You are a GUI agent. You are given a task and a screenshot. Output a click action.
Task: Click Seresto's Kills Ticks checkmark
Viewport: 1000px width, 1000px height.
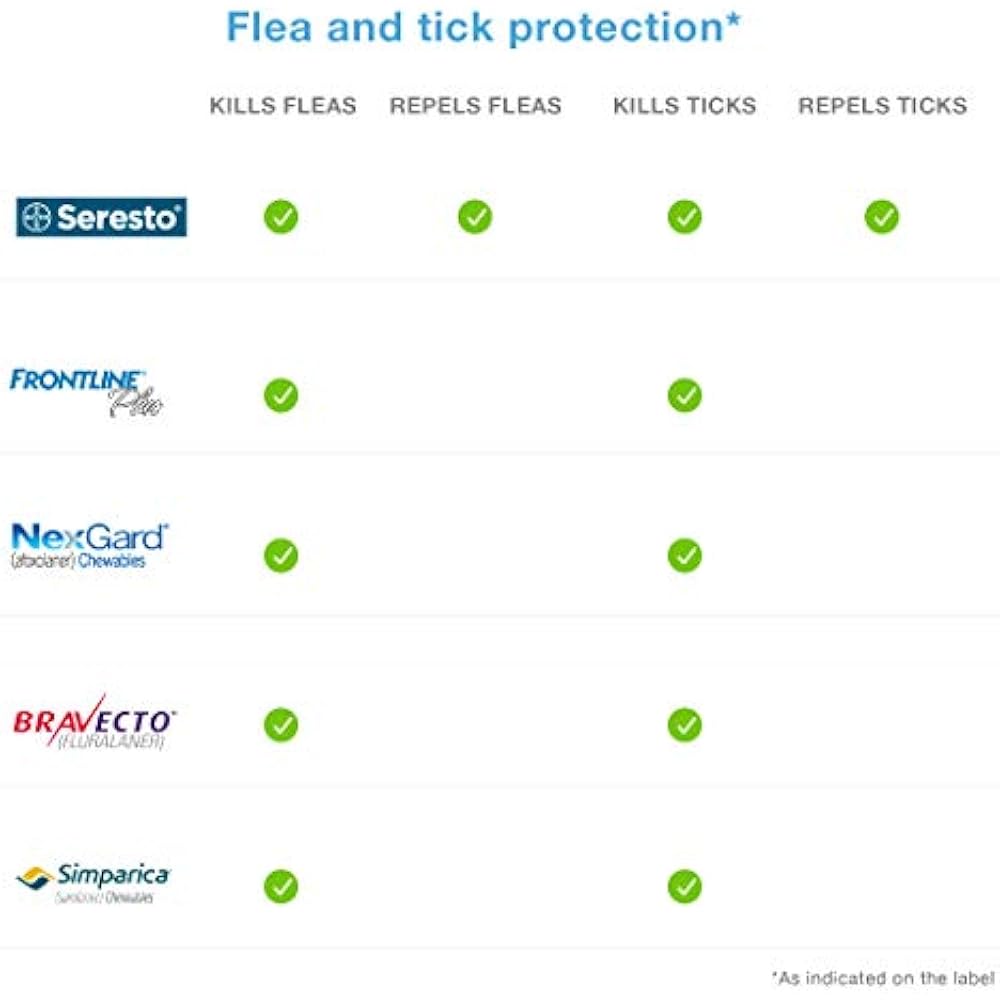685,217
